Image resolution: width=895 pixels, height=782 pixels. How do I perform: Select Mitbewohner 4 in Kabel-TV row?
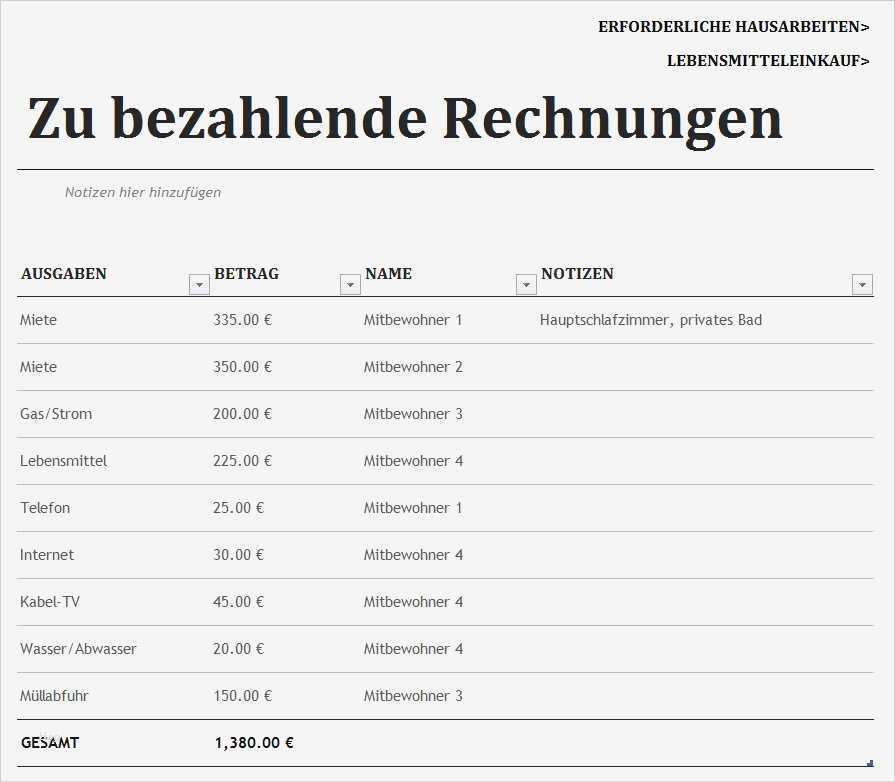pos(413,602)
